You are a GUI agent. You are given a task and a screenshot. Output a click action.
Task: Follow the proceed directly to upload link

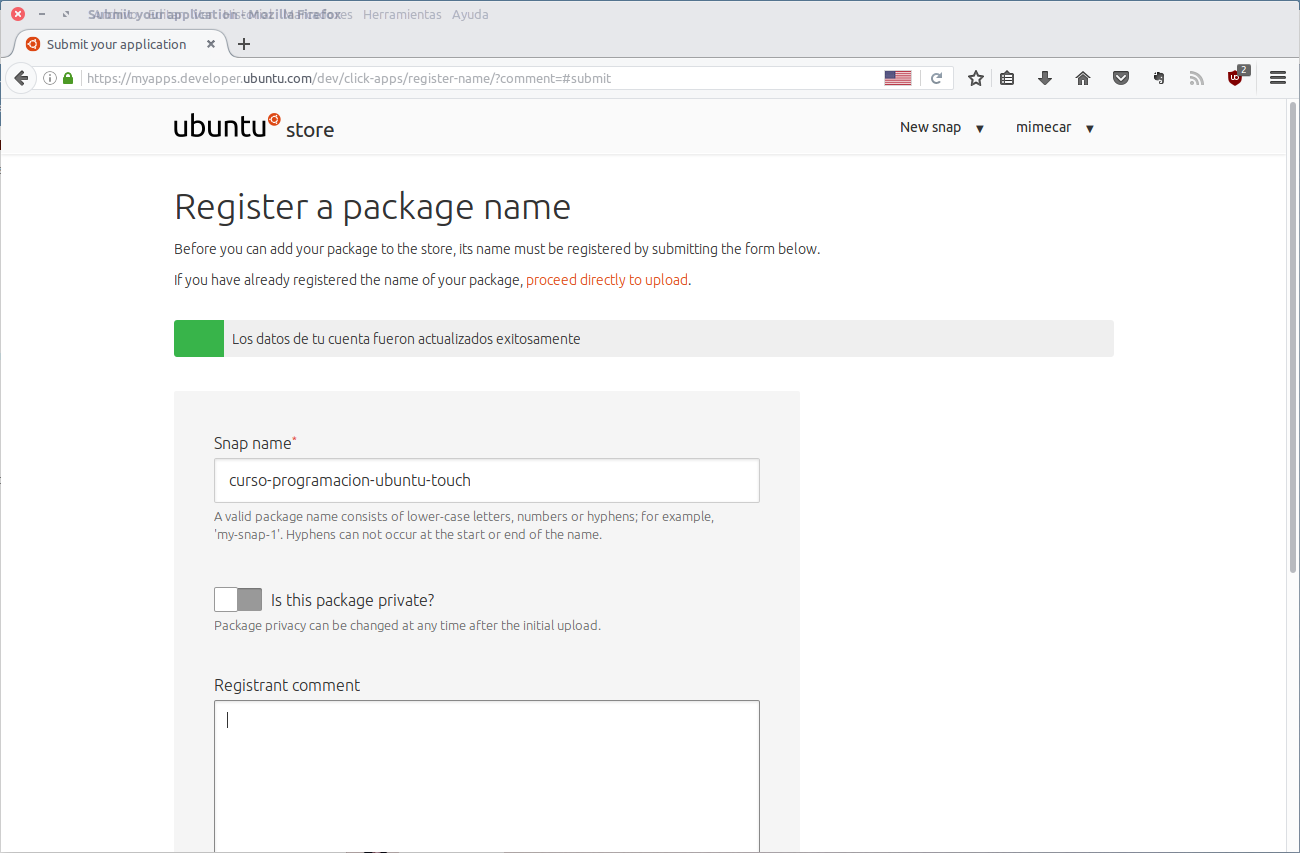pyautogui.click(x=607, y=280)
